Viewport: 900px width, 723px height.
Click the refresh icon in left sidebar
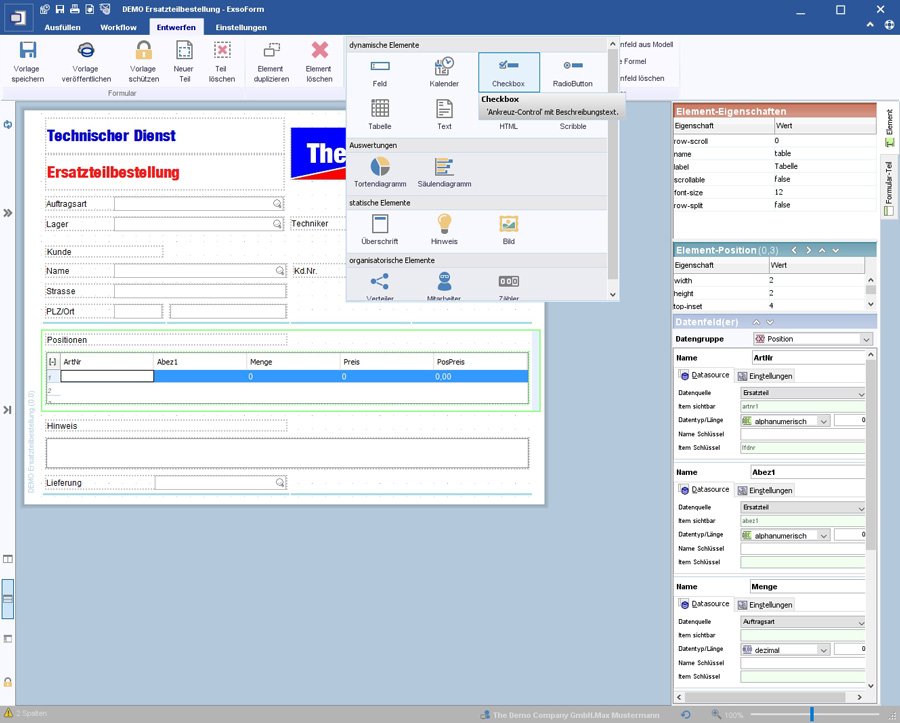click(8, 125)
